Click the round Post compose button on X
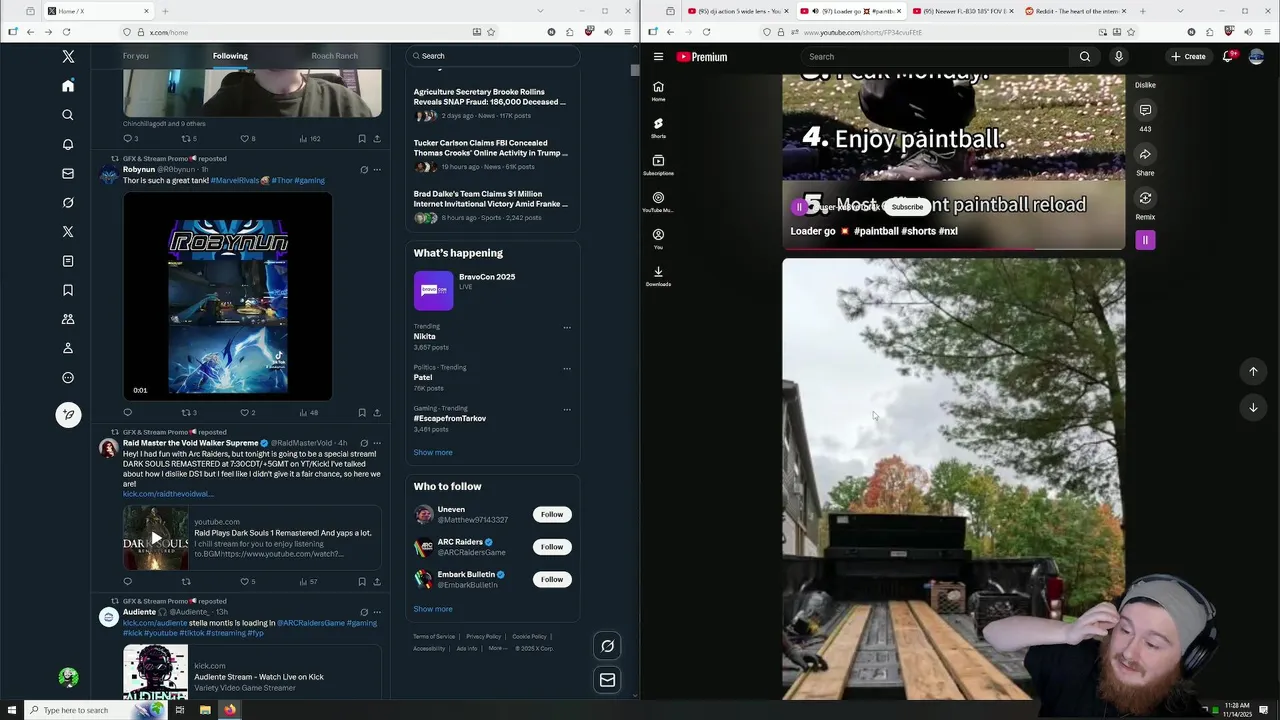This screenshot has width=1280, height=720. coord(68,414)
